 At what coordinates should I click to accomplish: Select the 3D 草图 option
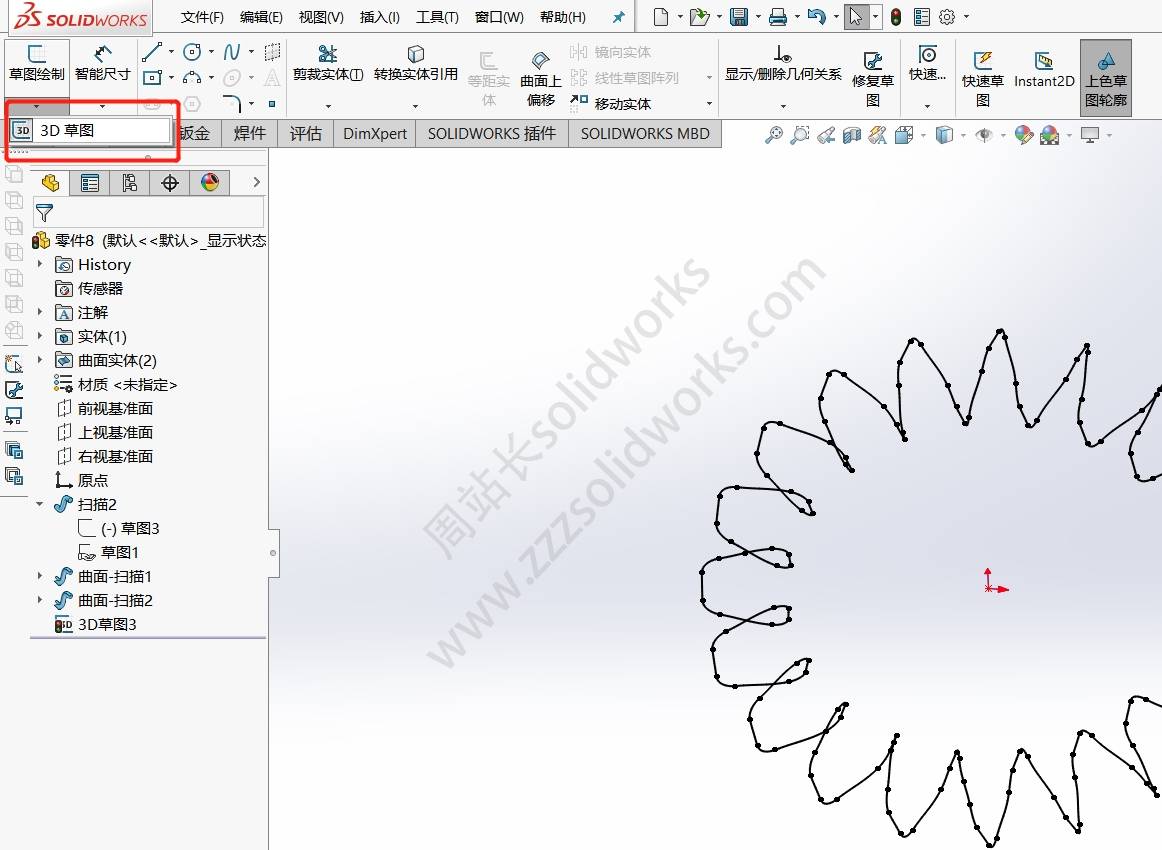pos(86,130)
